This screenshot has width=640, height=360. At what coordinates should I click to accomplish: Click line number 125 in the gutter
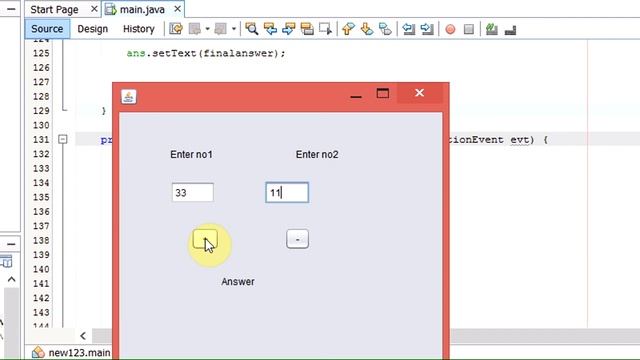(41, 53)
